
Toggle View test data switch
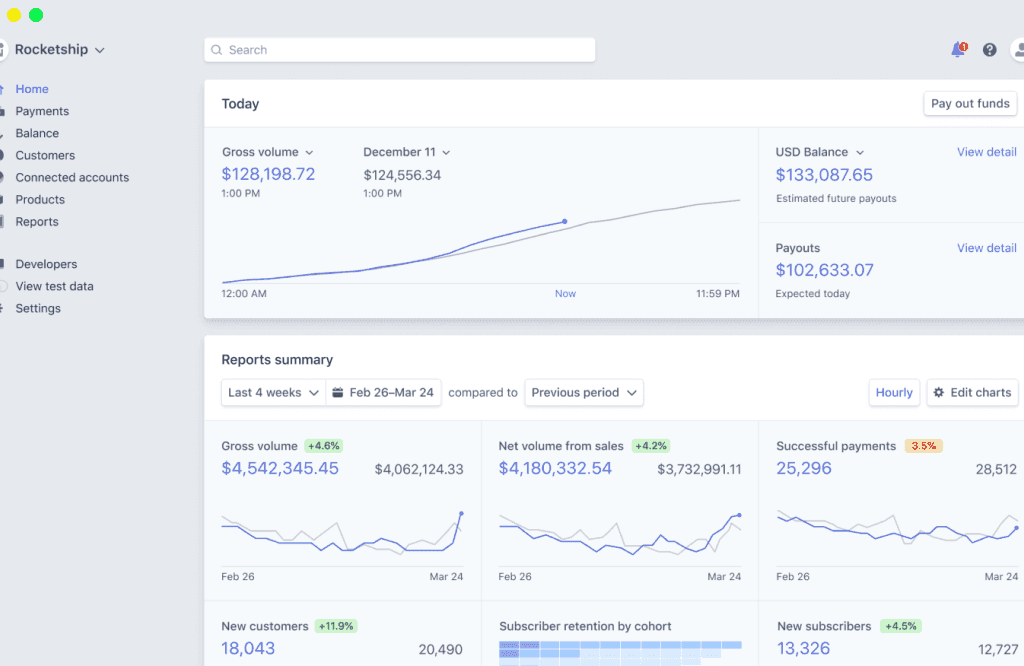pyautogui.click(x=4, y=286)
